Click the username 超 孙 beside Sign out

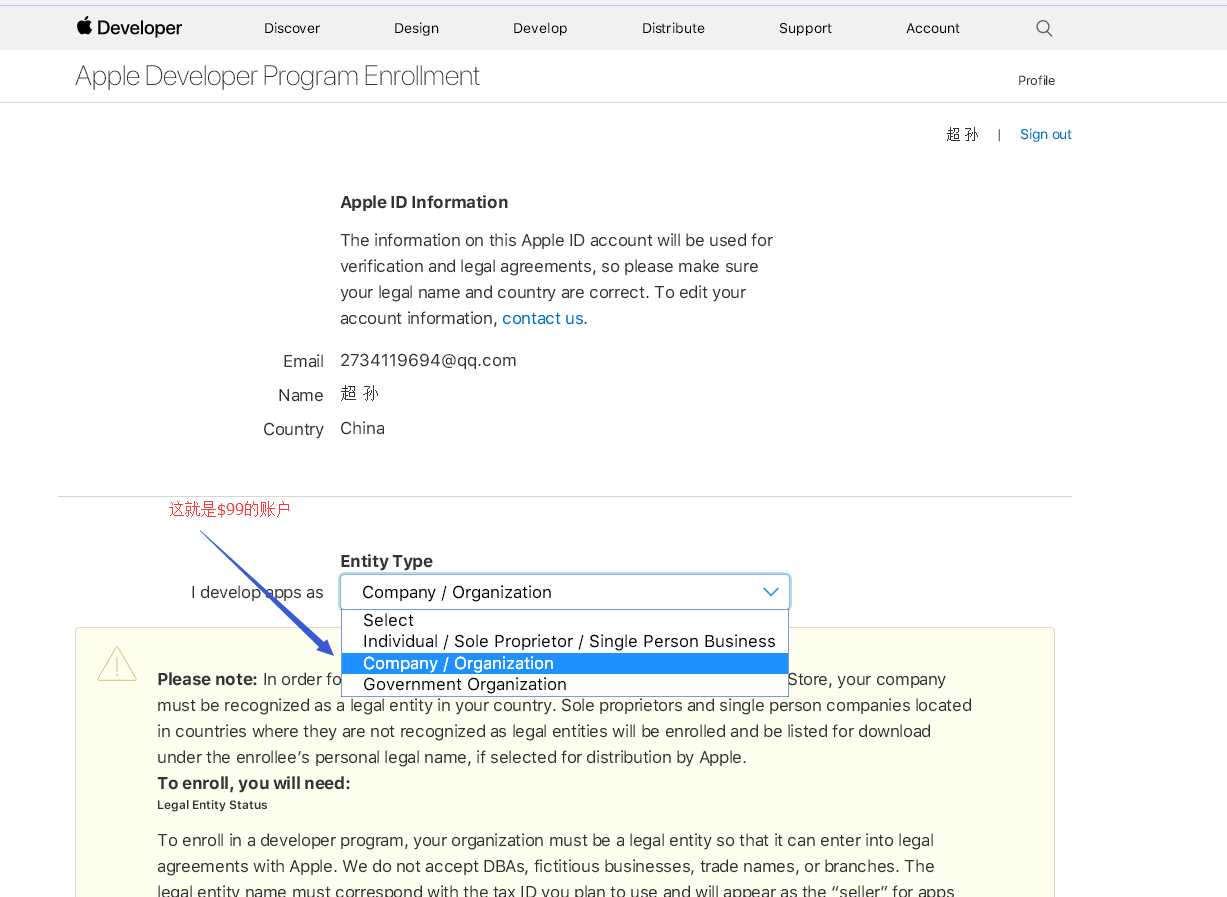point(962,134)
